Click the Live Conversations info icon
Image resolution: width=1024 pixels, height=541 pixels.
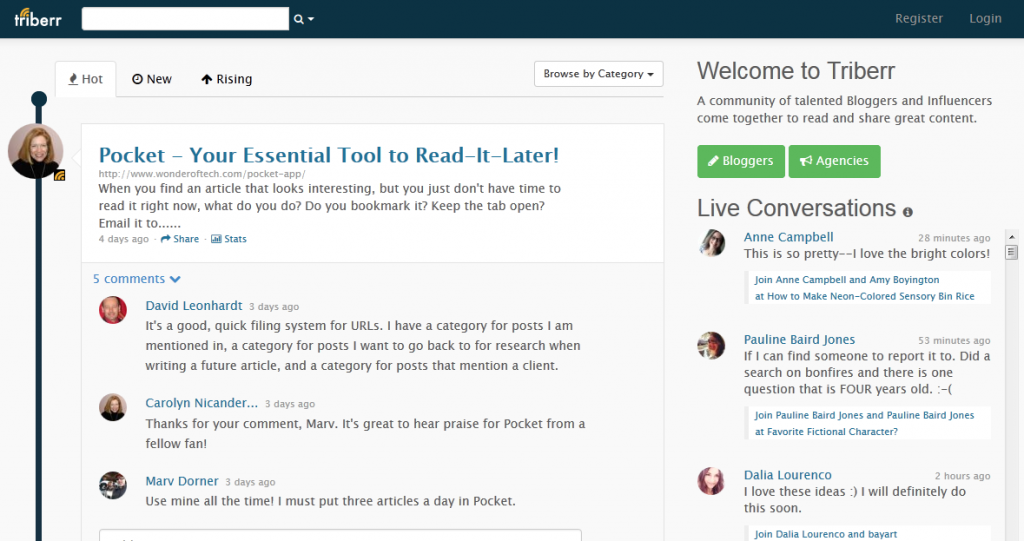tap(908, 212)
